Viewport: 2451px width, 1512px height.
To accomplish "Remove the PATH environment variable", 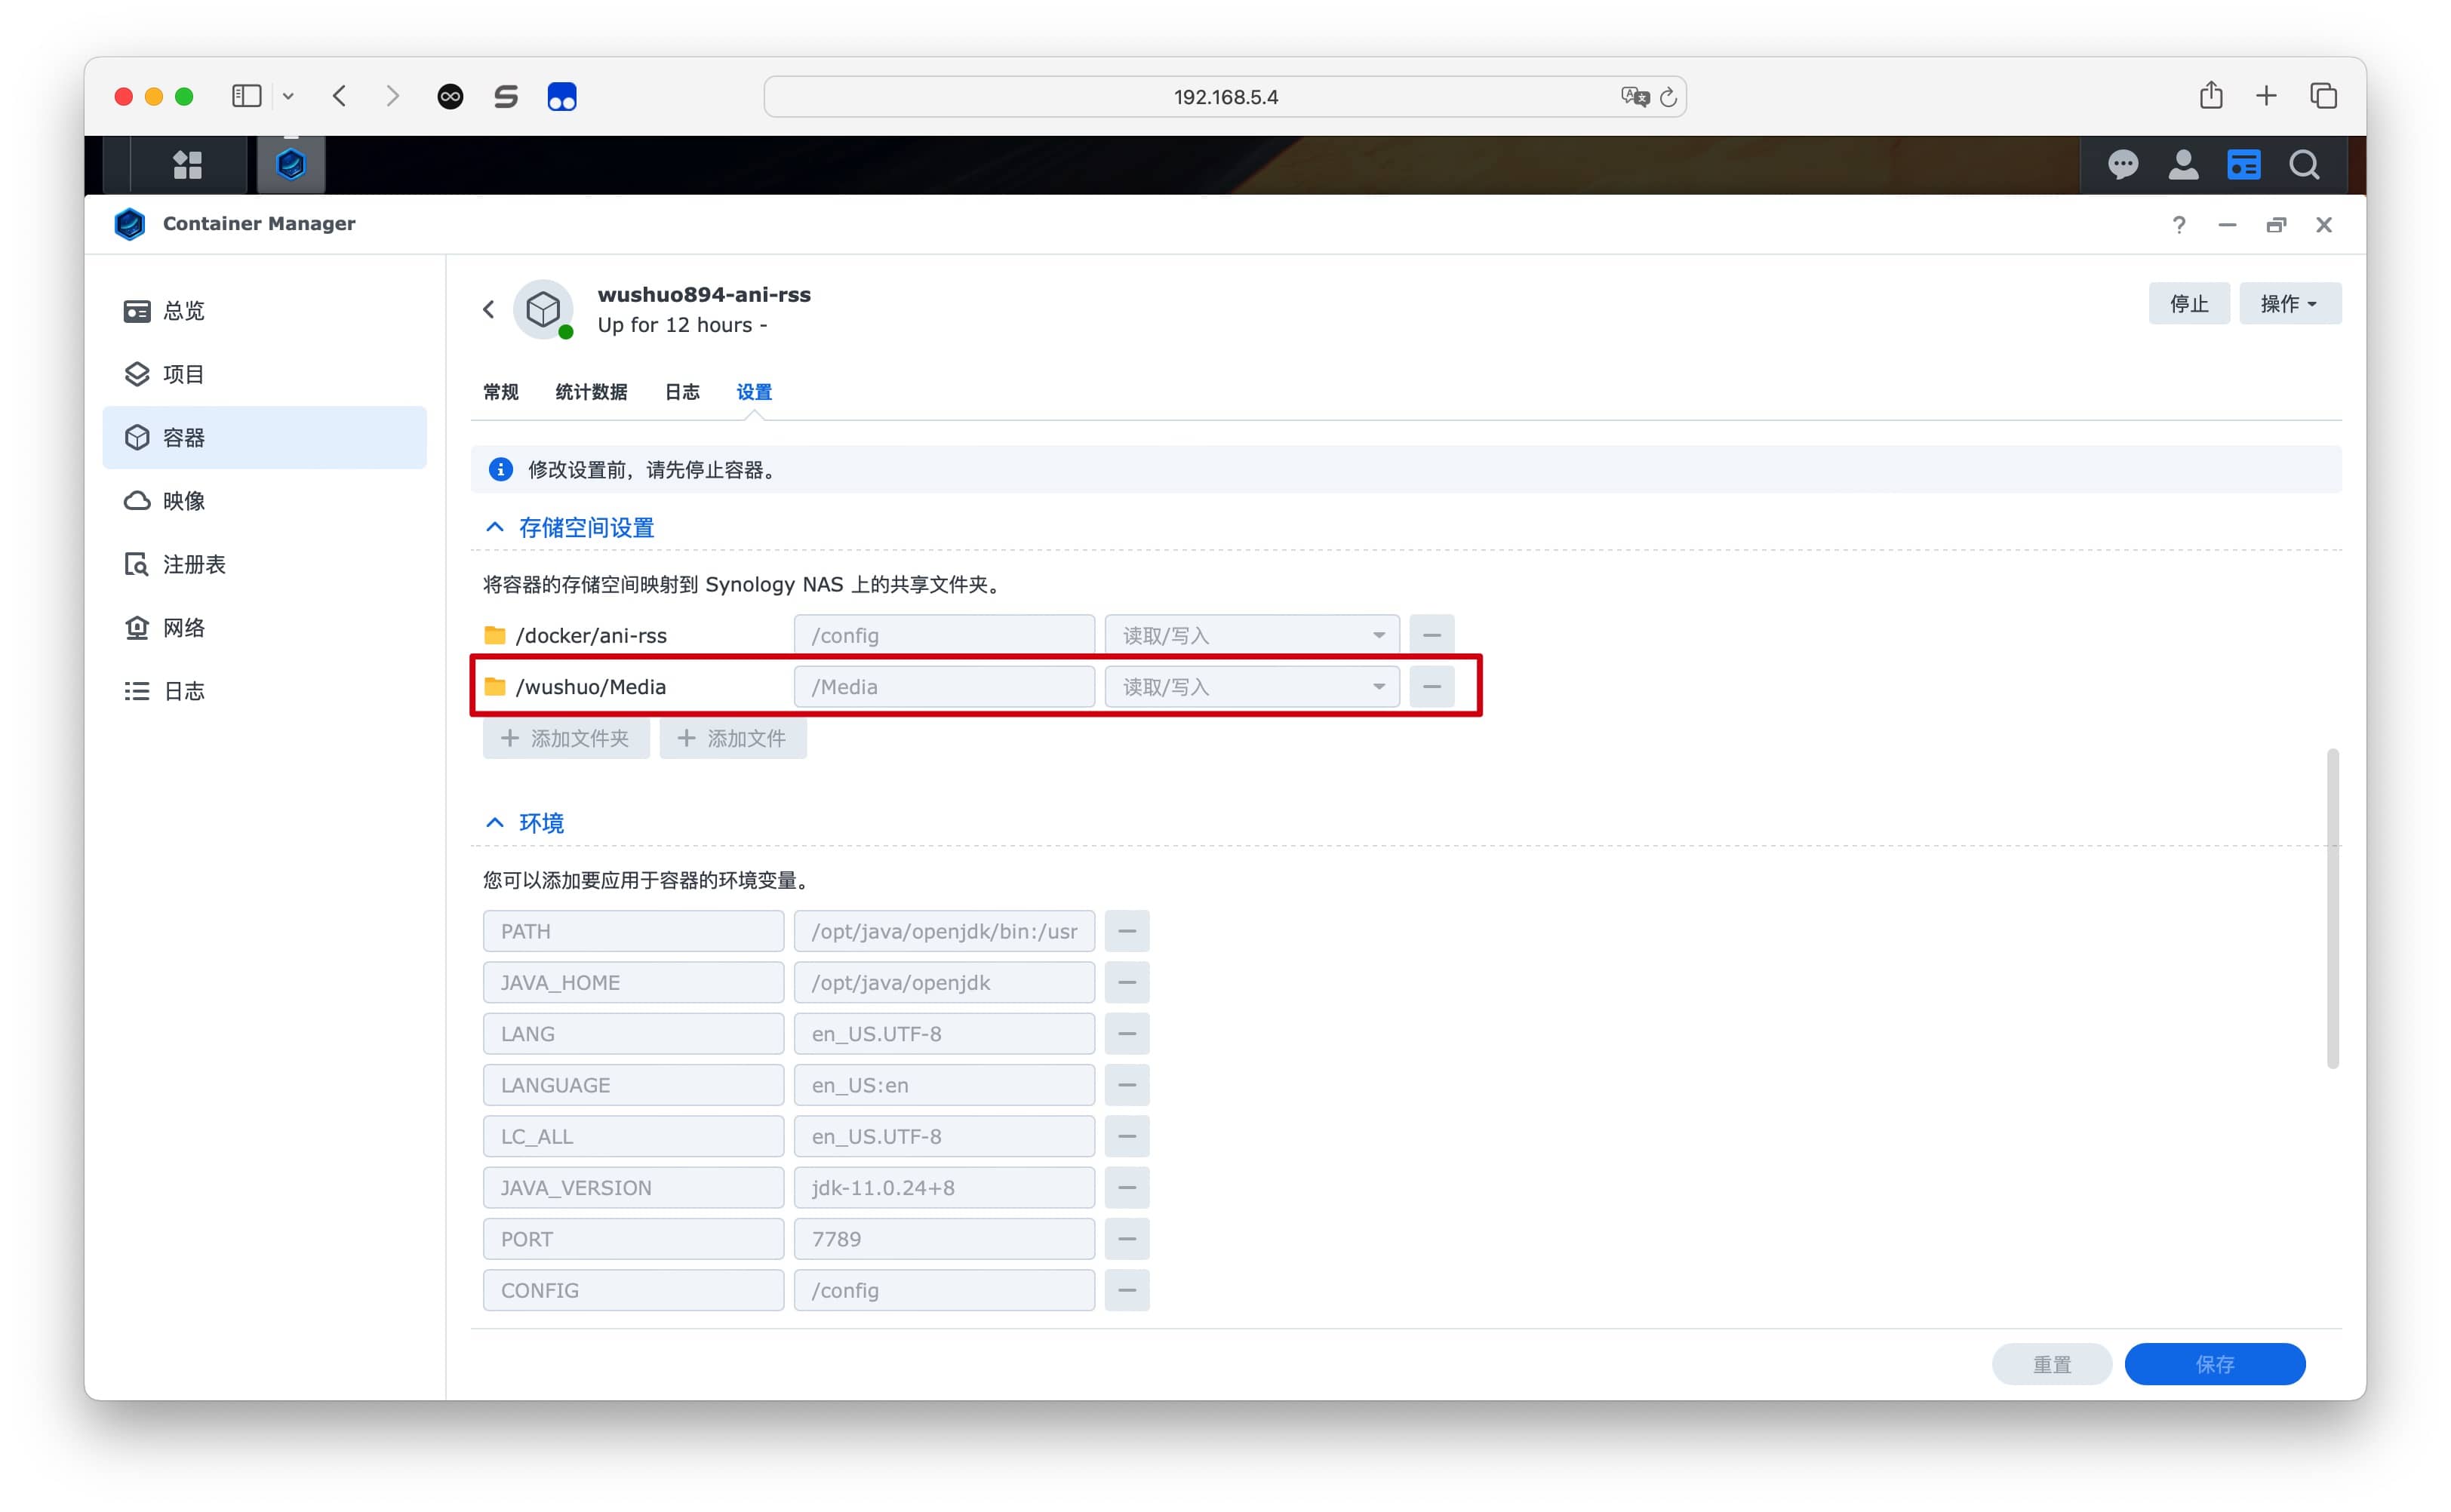I will (x=1126, y=931).
